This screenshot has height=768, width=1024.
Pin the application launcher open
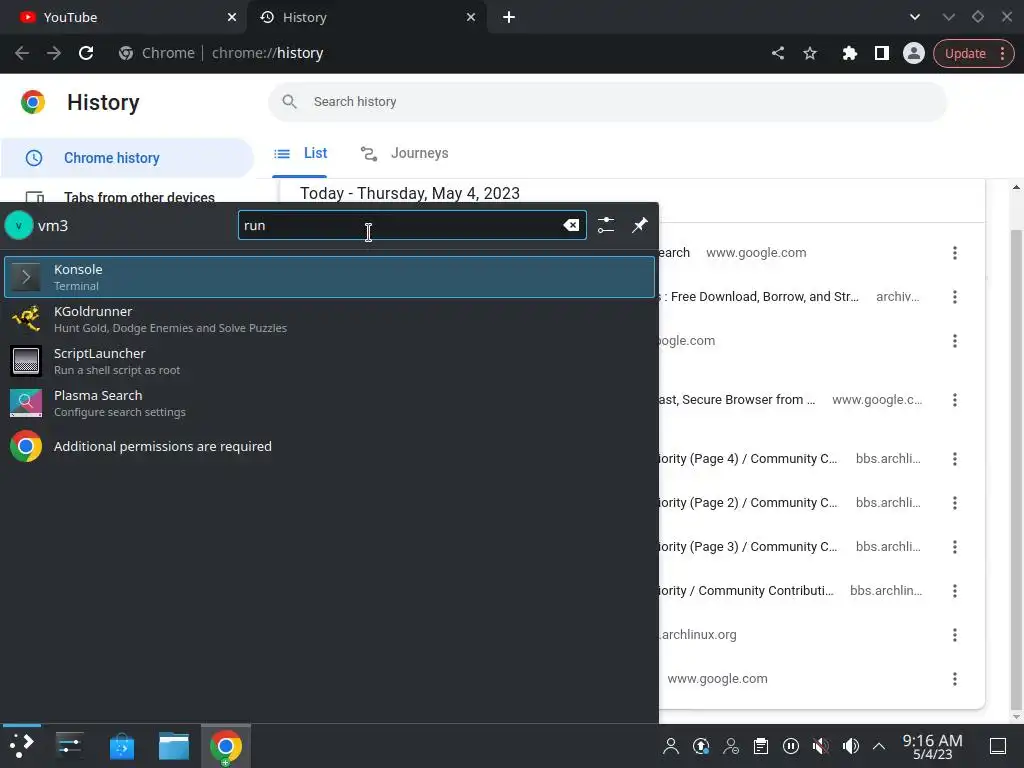(639, 225)
